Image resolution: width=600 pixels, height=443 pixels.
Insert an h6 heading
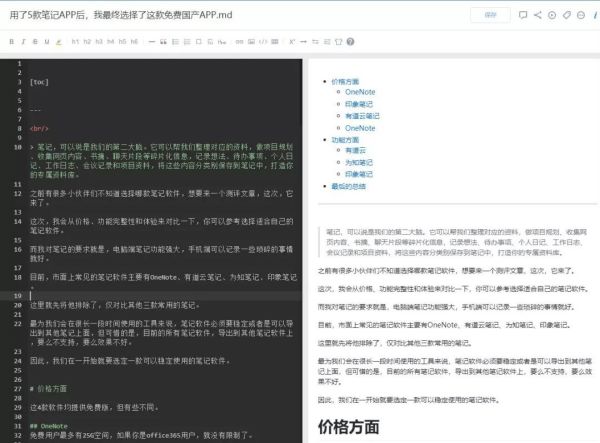[134, 42]
